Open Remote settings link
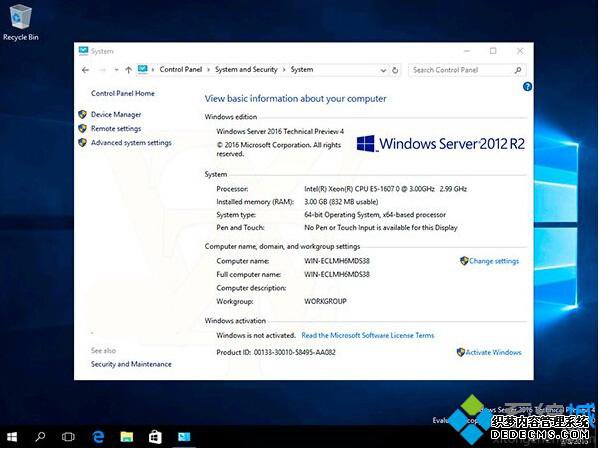The height and width of the screenshot is (449, 600). click(x=116, y=129)
